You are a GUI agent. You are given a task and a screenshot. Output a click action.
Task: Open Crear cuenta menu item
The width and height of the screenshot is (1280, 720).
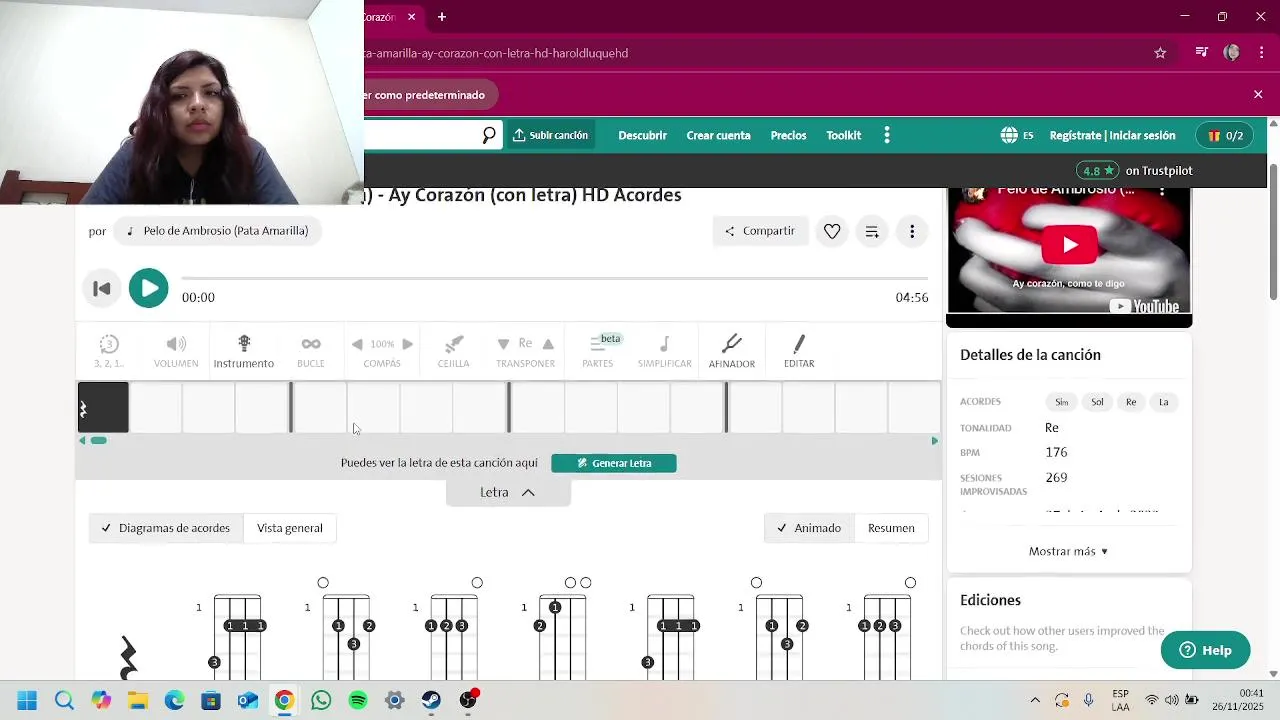tap(718, 135)
